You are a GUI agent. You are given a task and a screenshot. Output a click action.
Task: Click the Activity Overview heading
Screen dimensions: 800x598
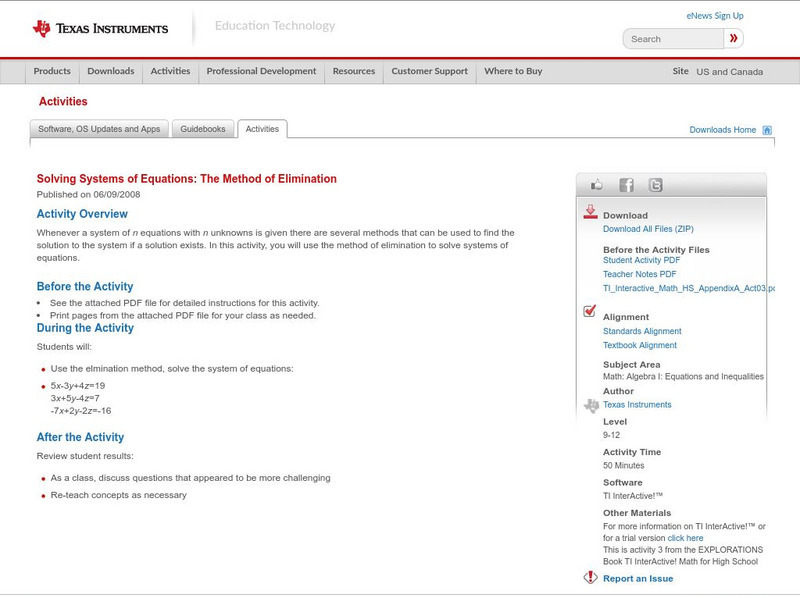click(82, 214)
